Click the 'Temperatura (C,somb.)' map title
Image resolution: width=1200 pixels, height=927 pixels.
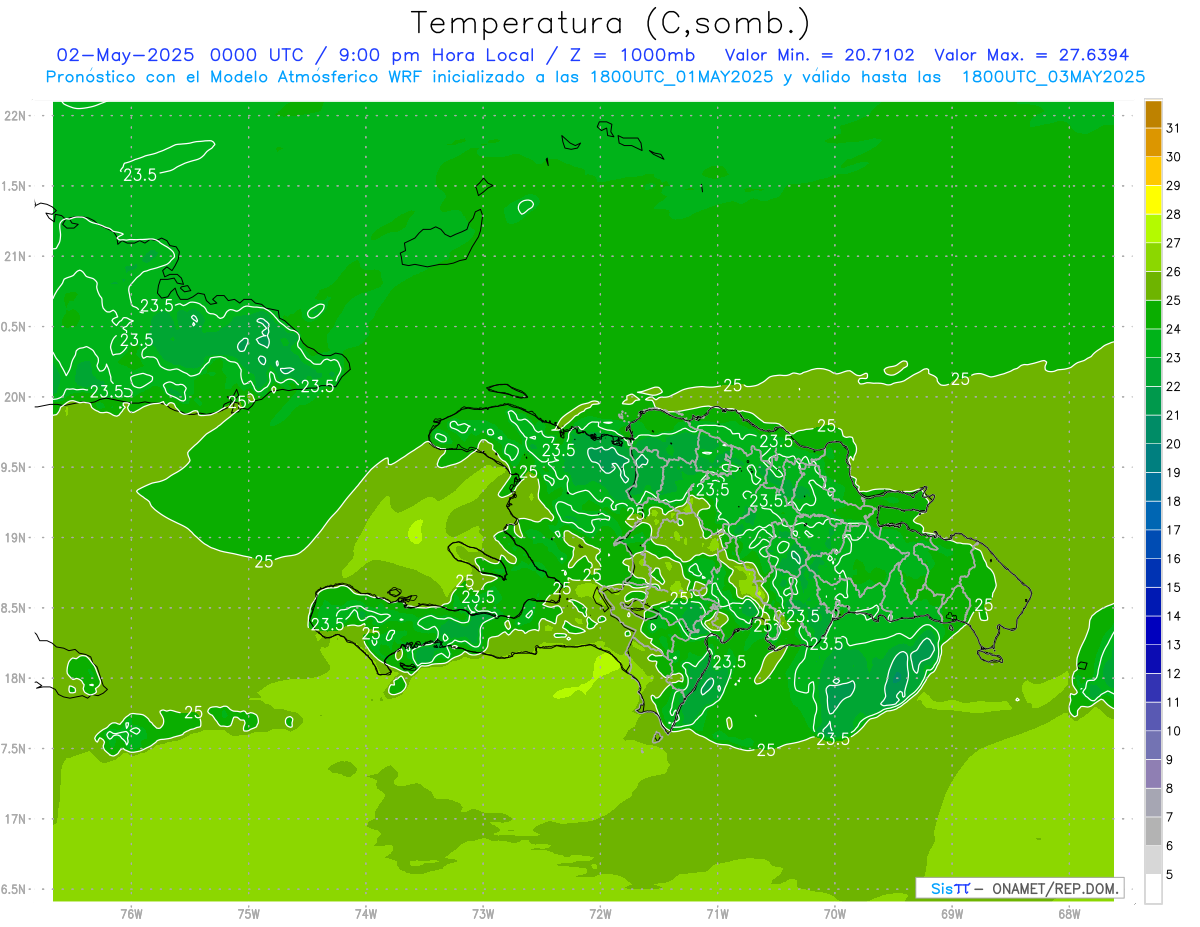(610, 23)
